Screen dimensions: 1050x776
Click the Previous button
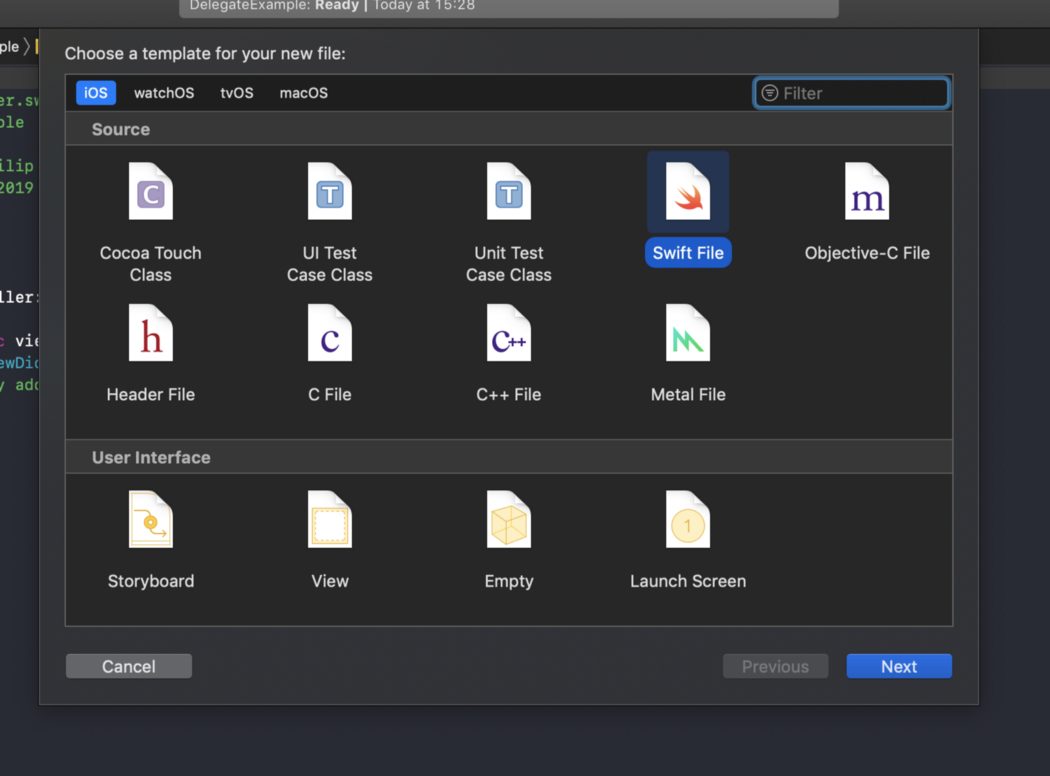(x=775, y=666)
